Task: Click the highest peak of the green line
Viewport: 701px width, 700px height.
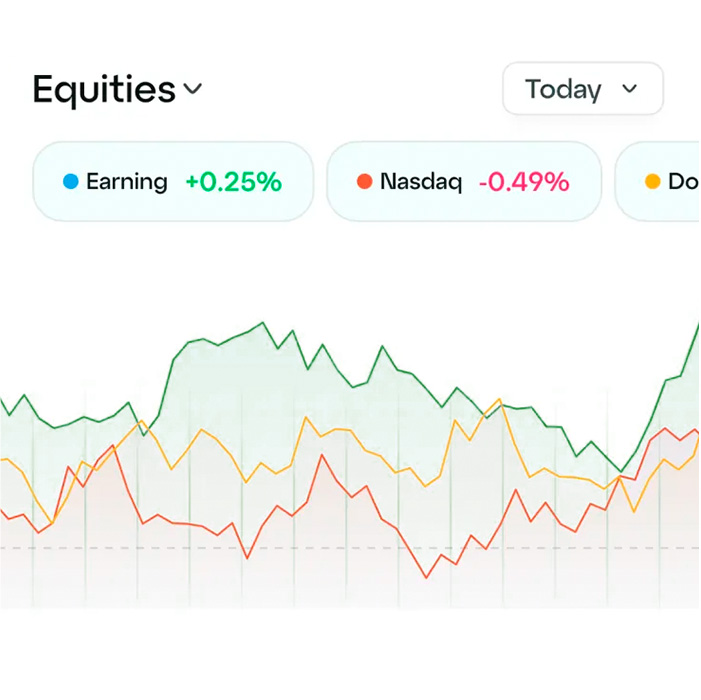Action: point(263,323)
